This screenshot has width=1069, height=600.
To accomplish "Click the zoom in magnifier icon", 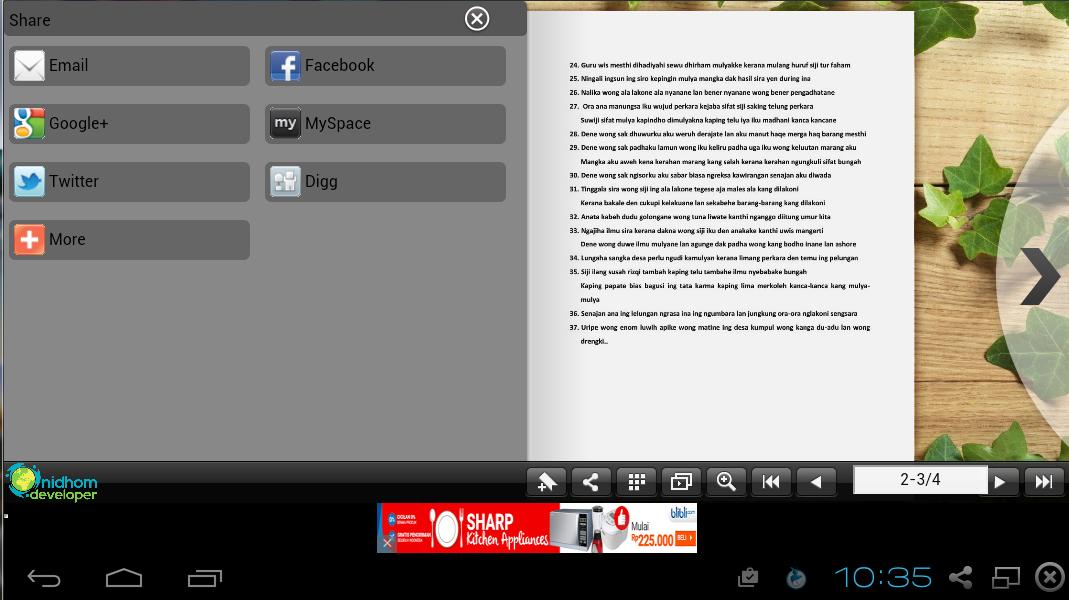I will point(726,482).
